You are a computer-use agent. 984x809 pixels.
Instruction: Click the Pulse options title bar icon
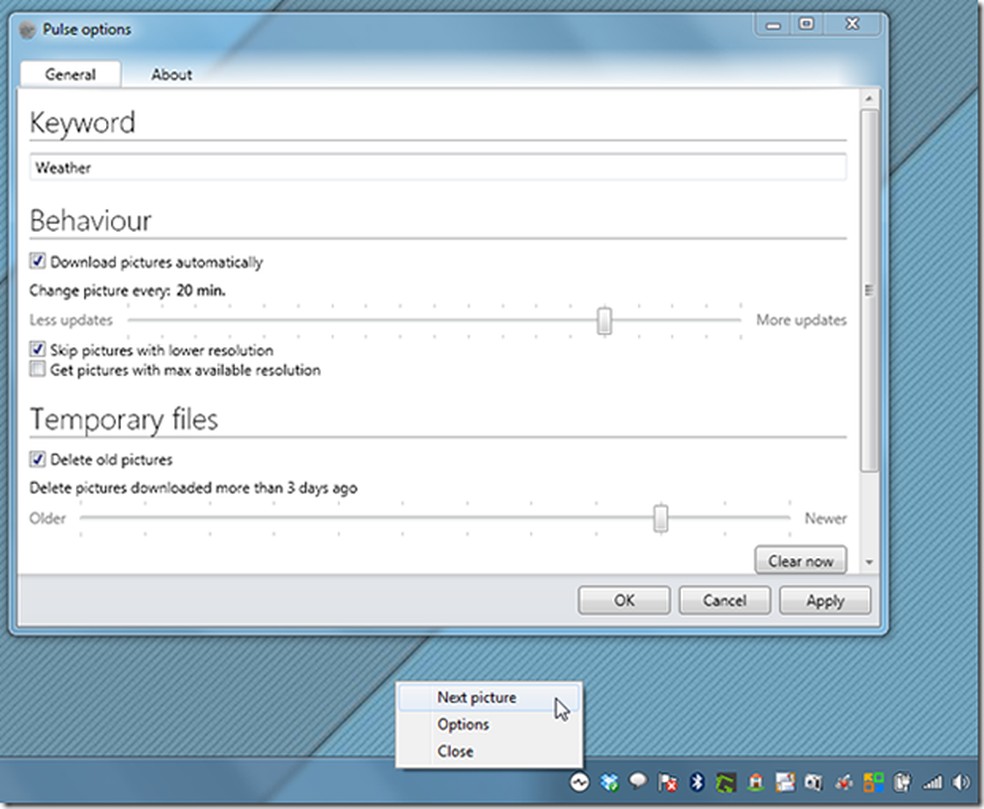click(x=27, y=29)
